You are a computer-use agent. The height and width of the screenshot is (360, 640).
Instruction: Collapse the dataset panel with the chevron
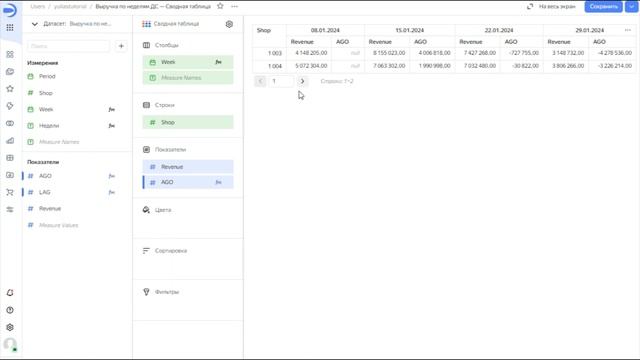[x=35, y=24]
